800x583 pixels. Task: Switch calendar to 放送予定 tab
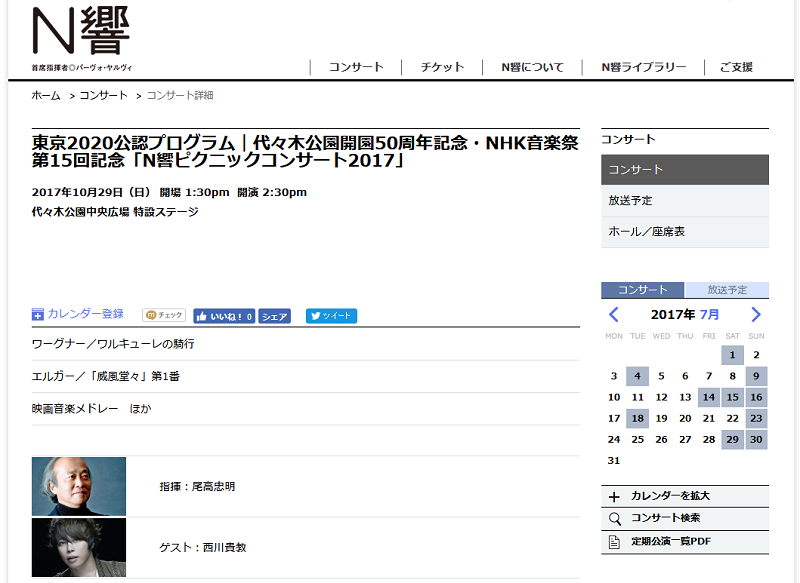[x=727, y=290]
